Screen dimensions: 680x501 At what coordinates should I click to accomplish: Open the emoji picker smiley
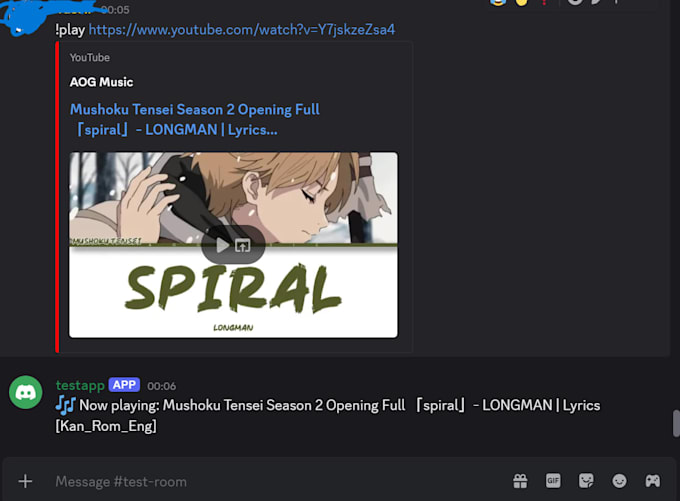619,481
